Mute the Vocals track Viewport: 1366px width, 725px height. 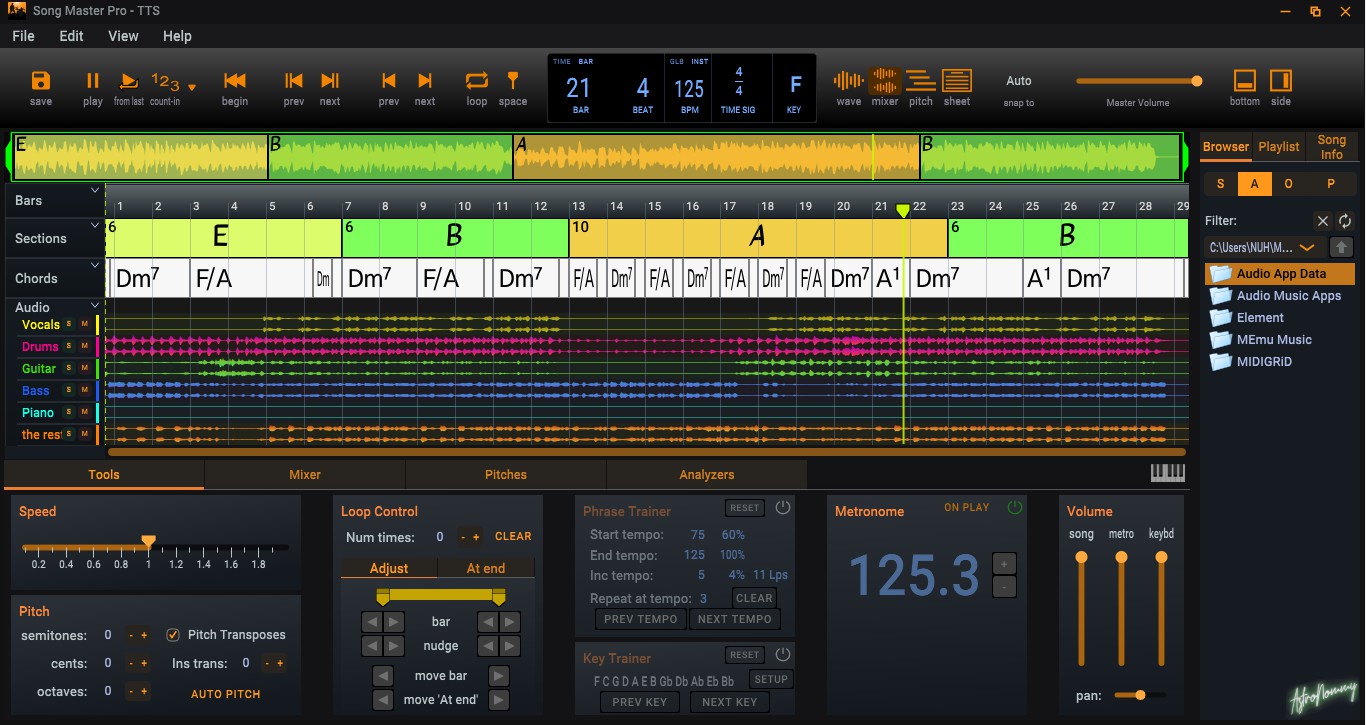click(x=84, y=324)
